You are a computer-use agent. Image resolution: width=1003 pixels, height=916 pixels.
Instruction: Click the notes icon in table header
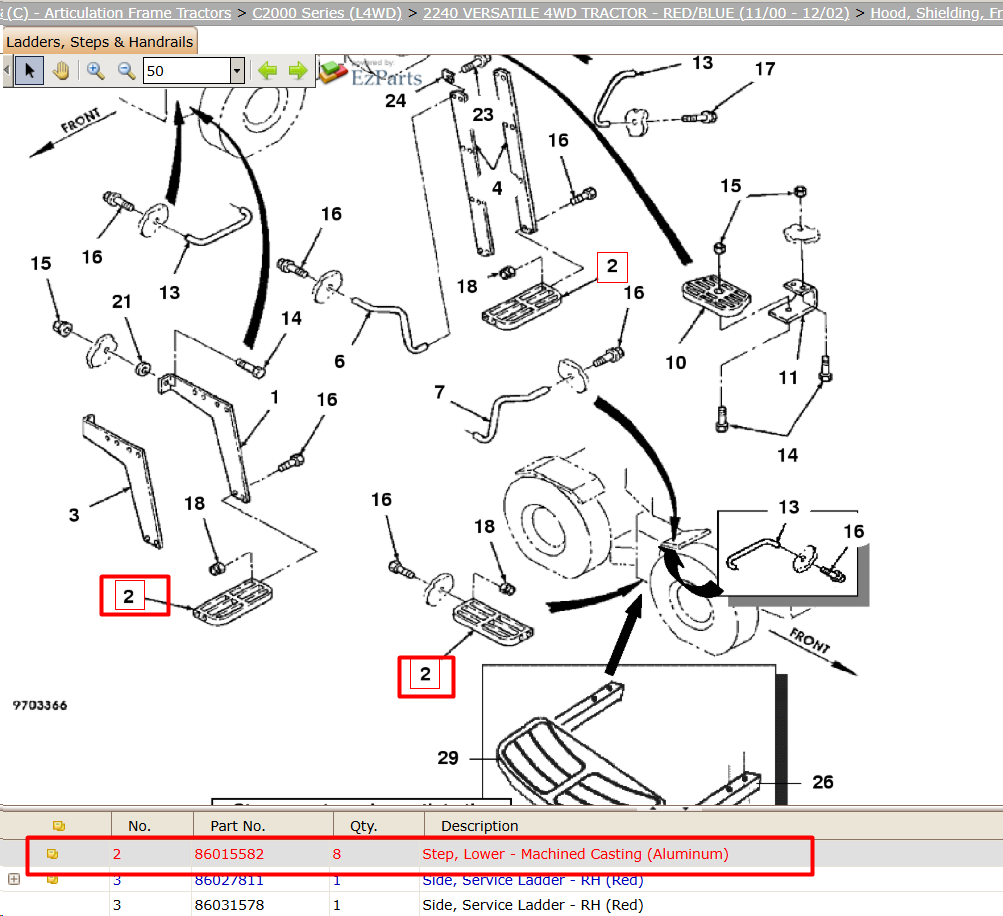point(59,826)
